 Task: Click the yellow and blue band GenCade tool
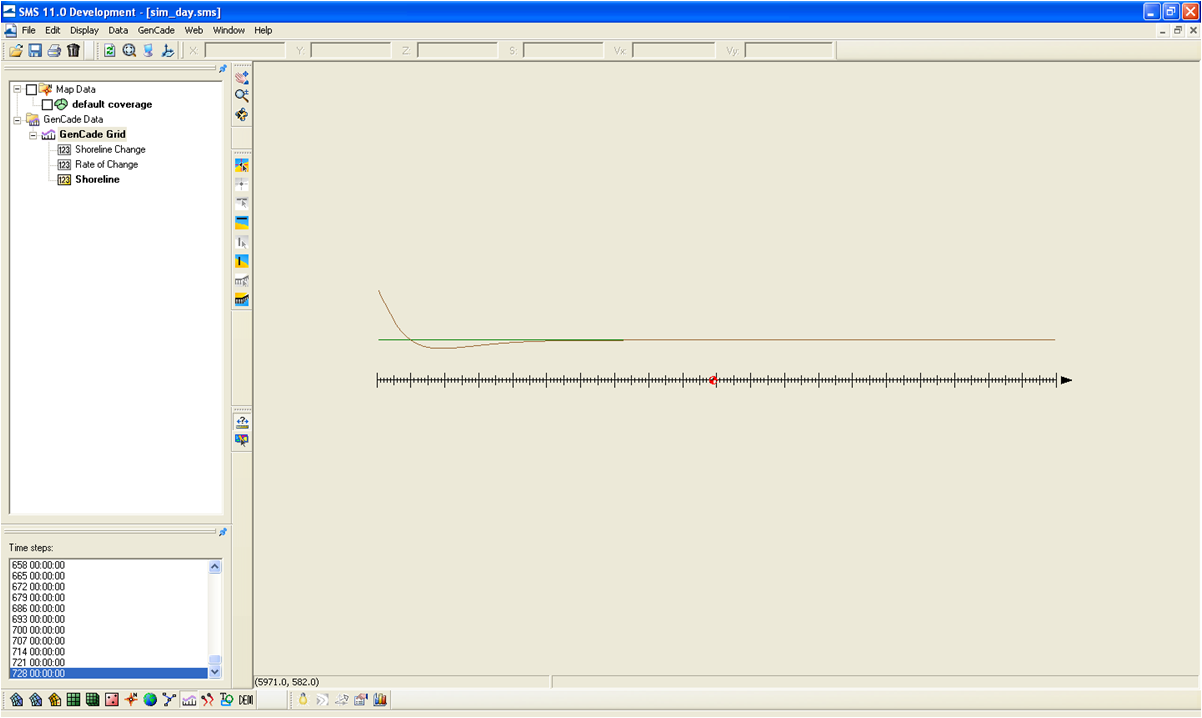[x=241, y=222]
